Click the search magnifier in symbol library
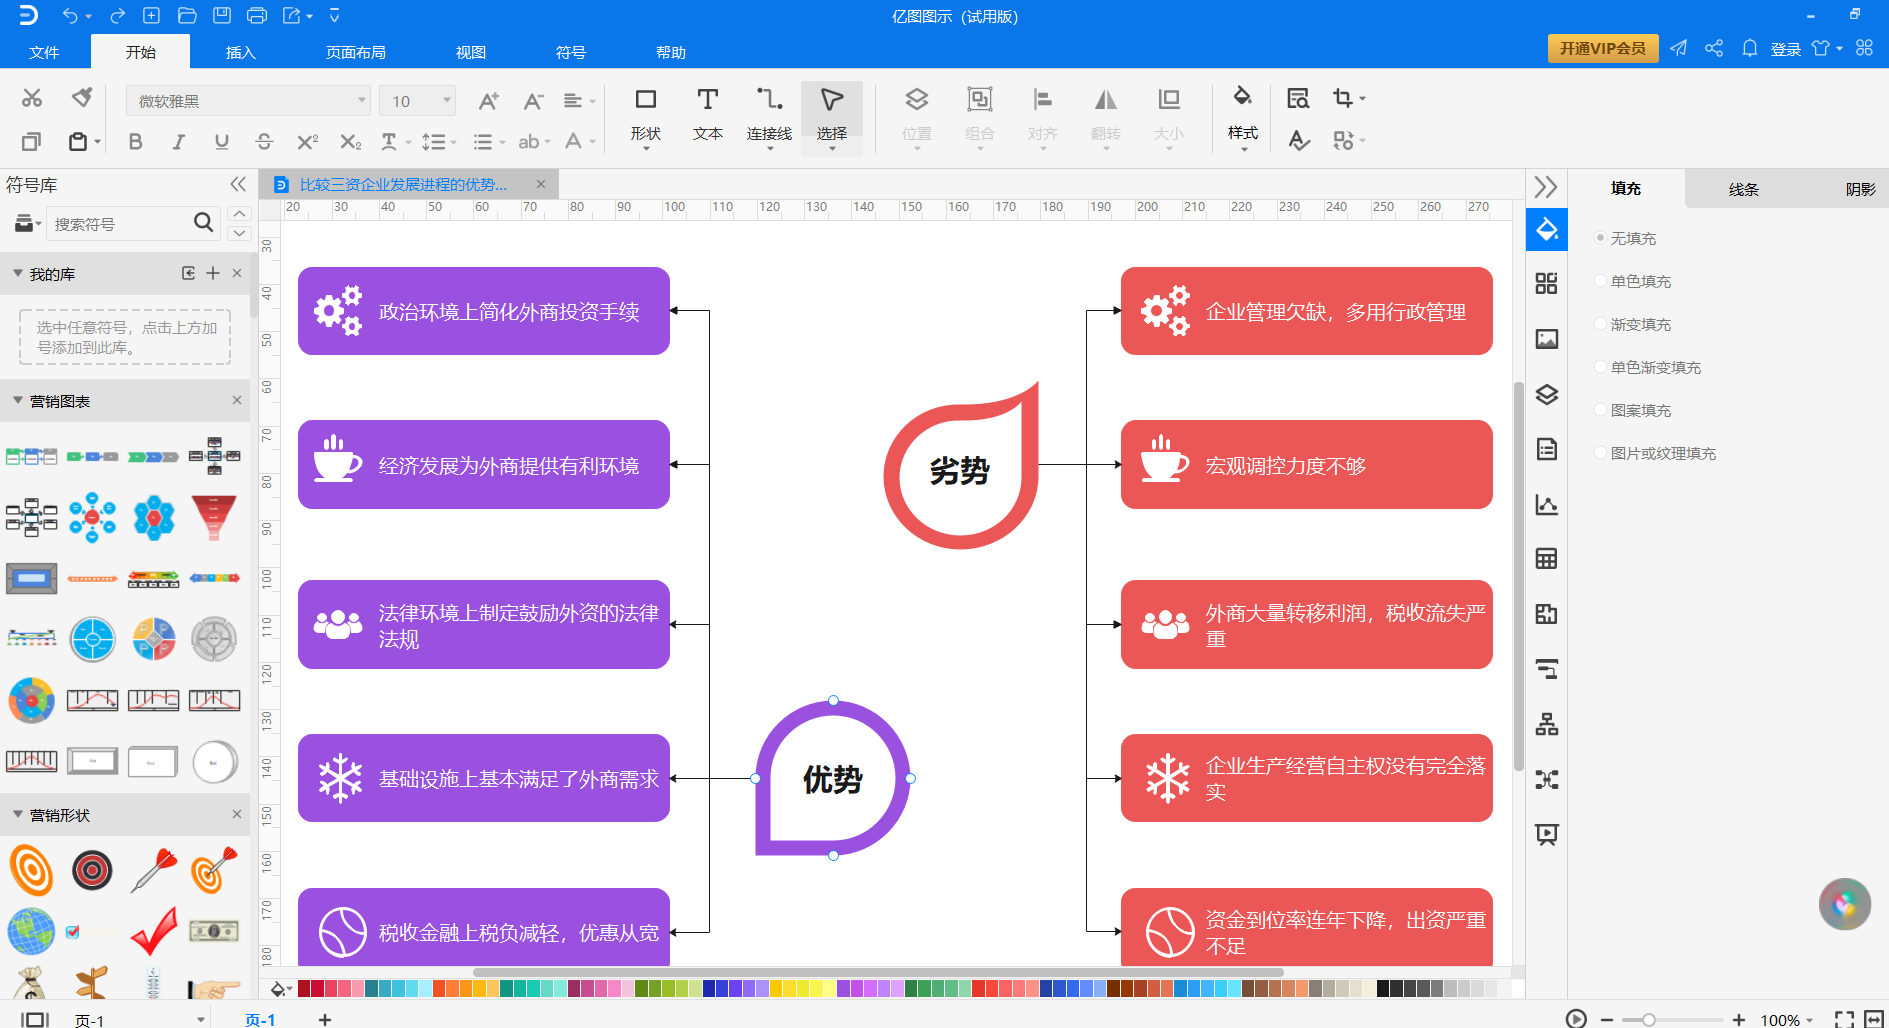The height and width of the screenshot is (1028, 1889). pyautogui.click(x=204, y=222)
